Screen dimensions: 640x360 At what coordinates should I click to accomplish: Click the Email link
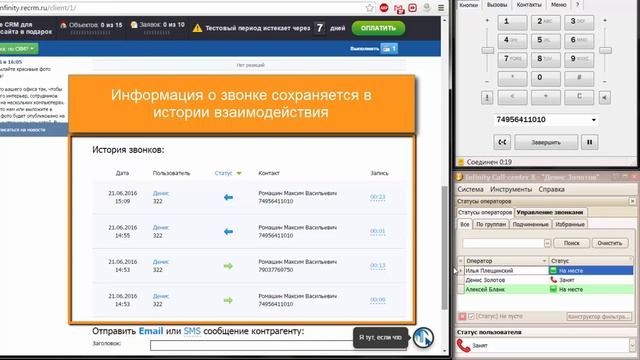151,331
